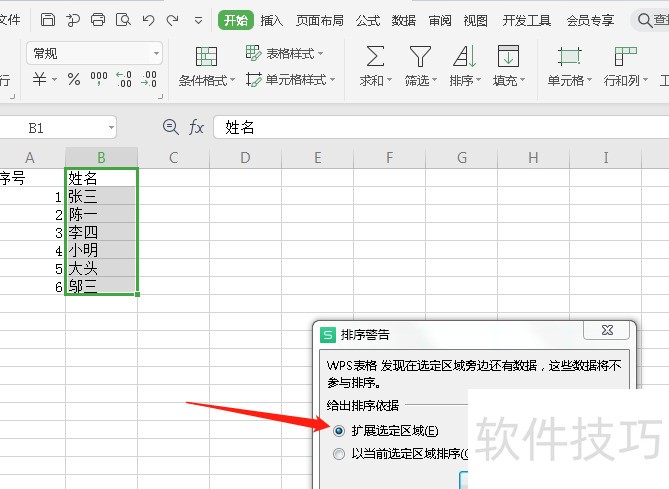669x489 pixels.
Task: Click the 填充 fill icon
Action: (508, 56)
